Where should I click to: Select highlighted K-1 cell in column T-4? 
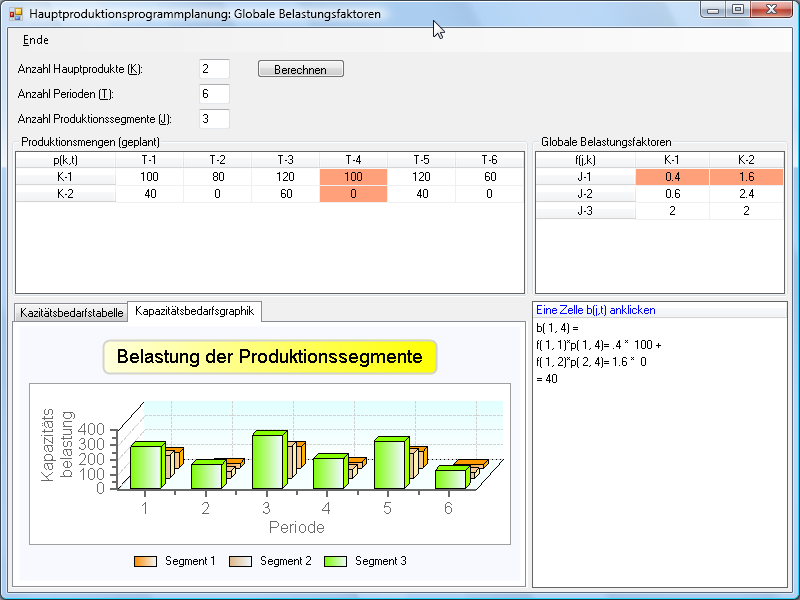[353, 177]
